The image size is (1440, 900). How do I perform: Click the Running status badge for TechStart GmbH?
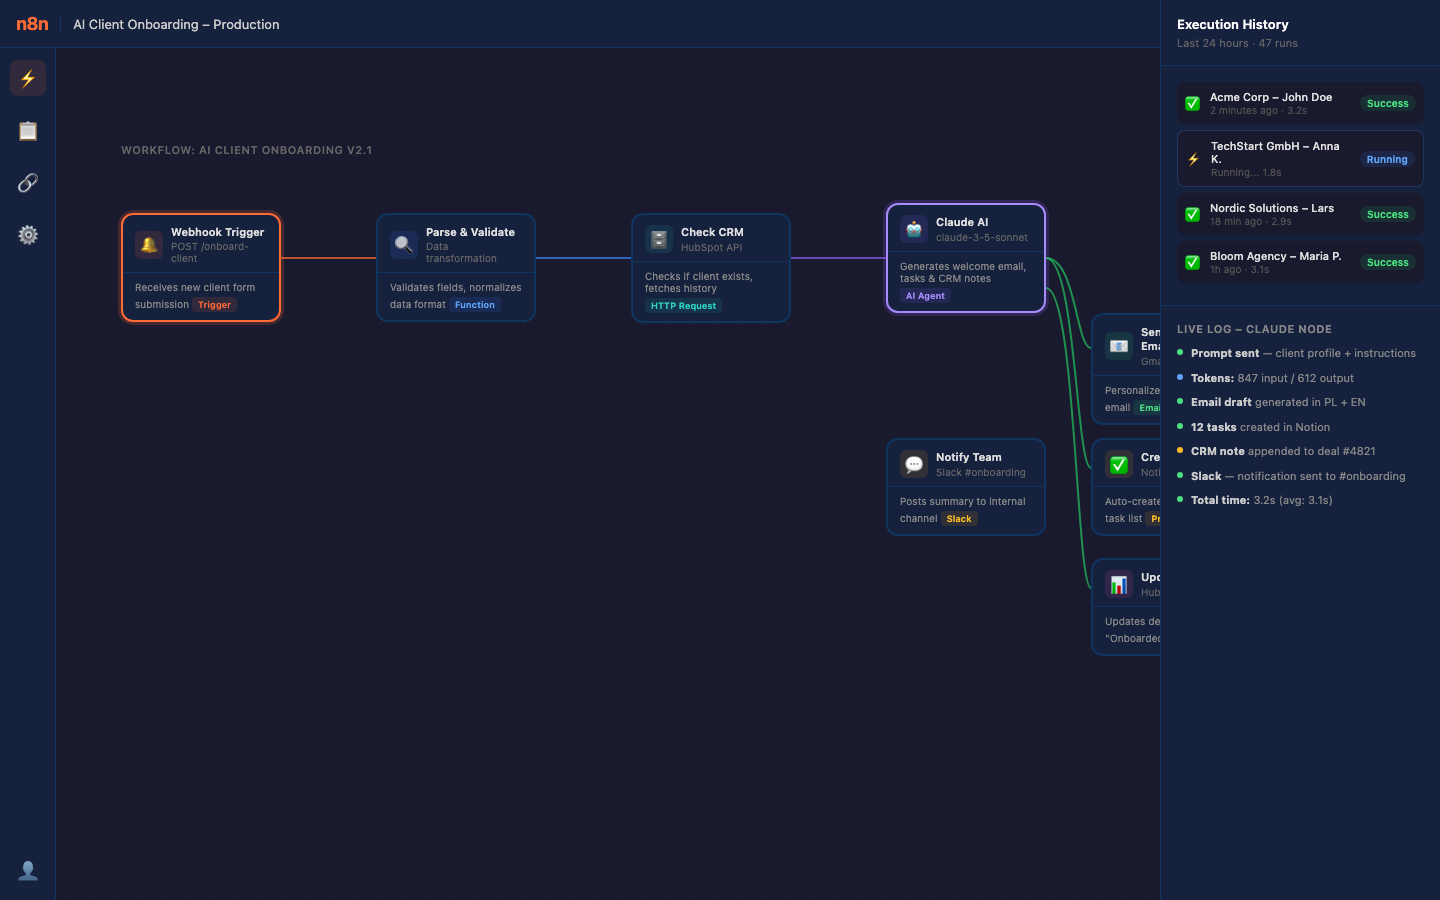1387,158
